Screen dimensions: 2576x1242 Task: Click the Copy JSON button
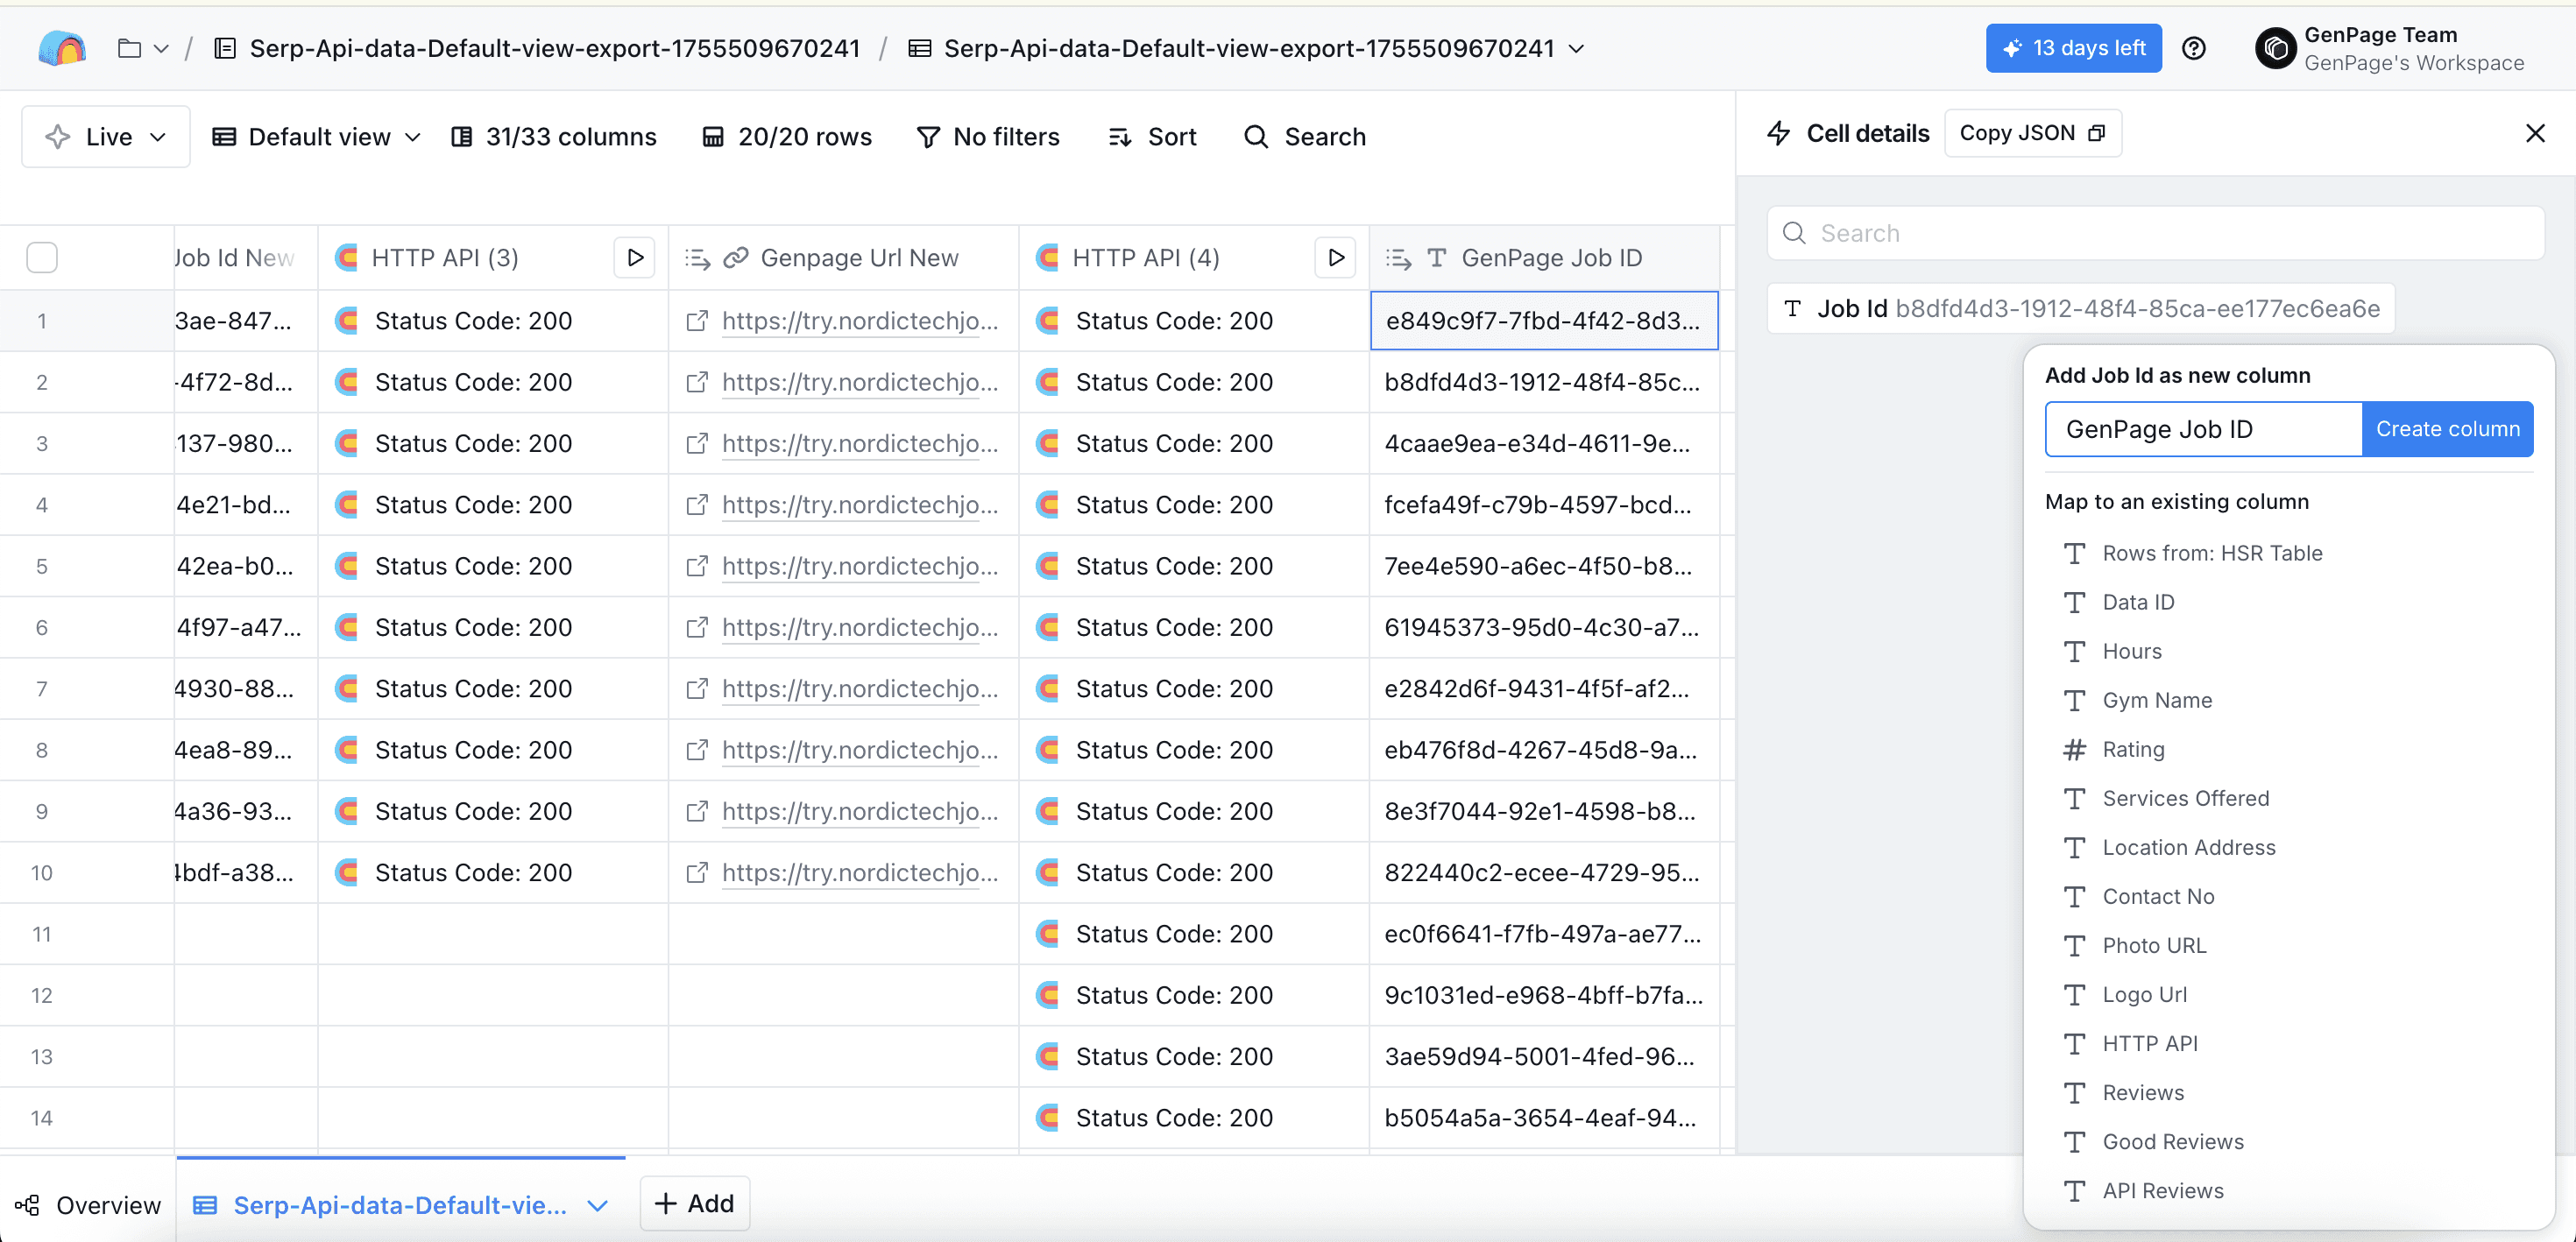[x=2031, y=133]
